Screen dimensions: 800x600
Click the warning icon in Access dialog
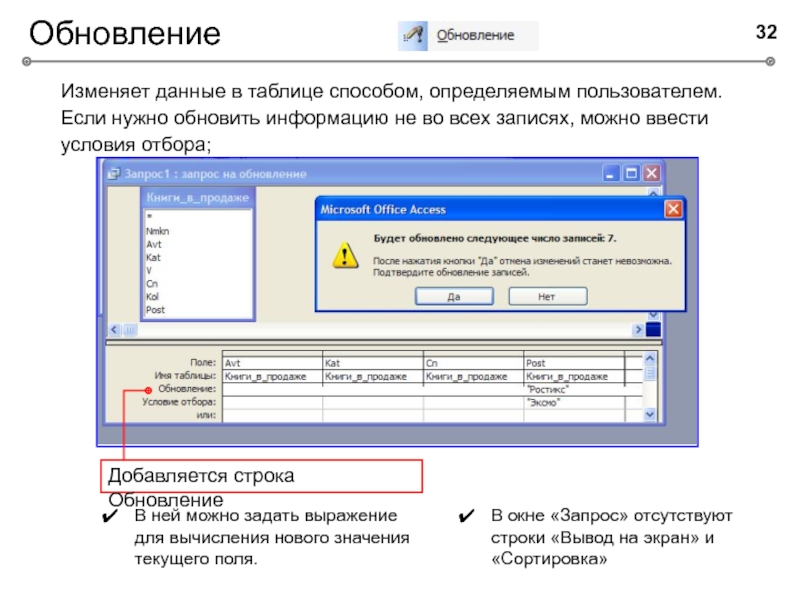pos(345,255)
